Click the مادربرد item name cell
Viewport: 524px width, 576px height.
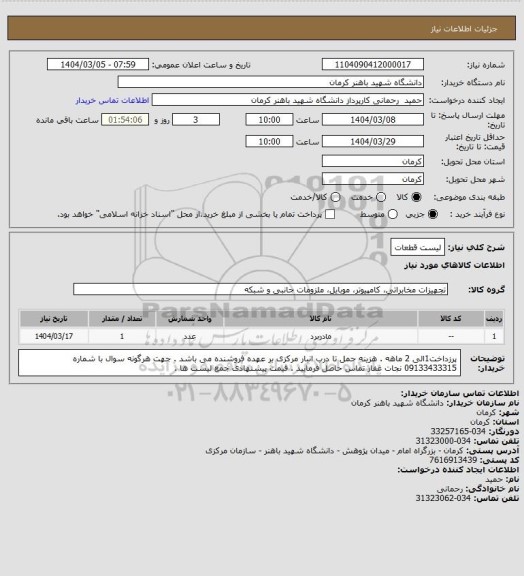click(320, 336)
